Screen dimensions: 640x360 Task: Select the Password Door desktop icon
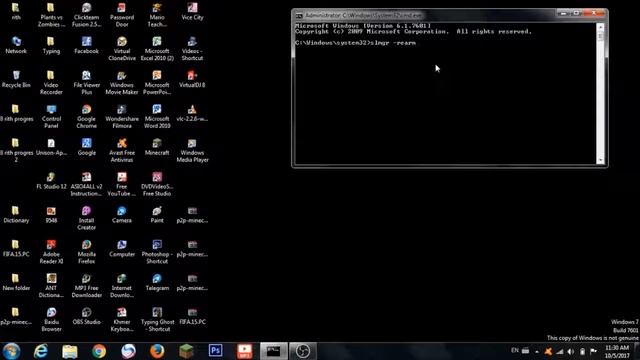tap(122, 14)
